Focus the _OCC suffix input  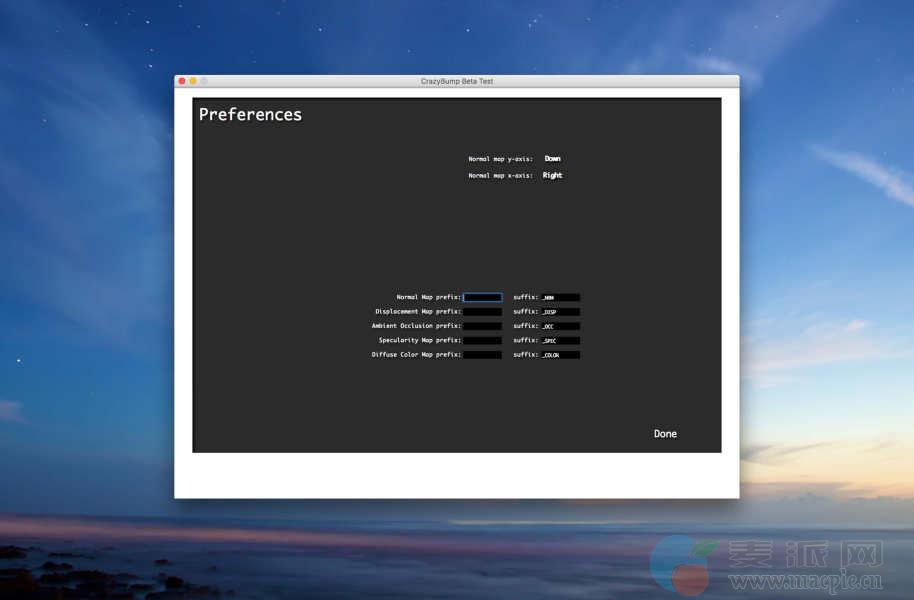tap(560, 326)
